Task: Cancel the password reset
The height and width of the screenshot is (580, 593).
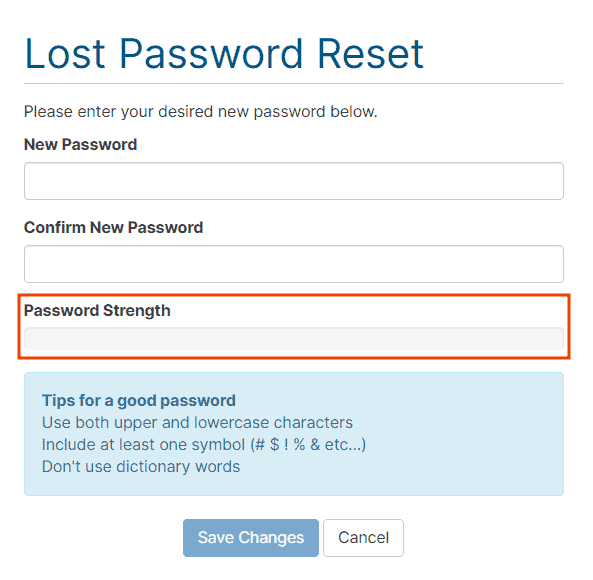Action: tap(363, 538)
